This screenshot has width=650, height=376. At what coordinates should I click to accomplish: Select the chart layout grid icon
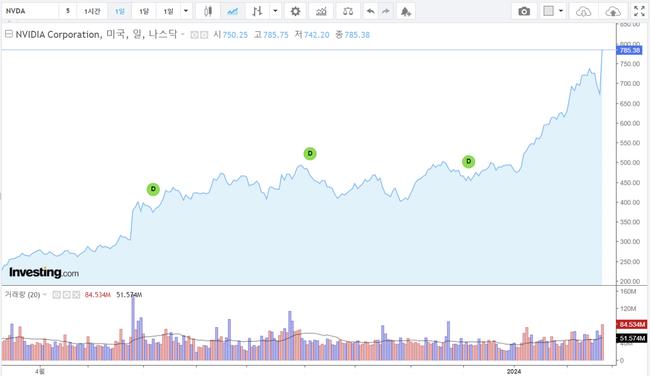pyautogui.click(x=548, y=11)
